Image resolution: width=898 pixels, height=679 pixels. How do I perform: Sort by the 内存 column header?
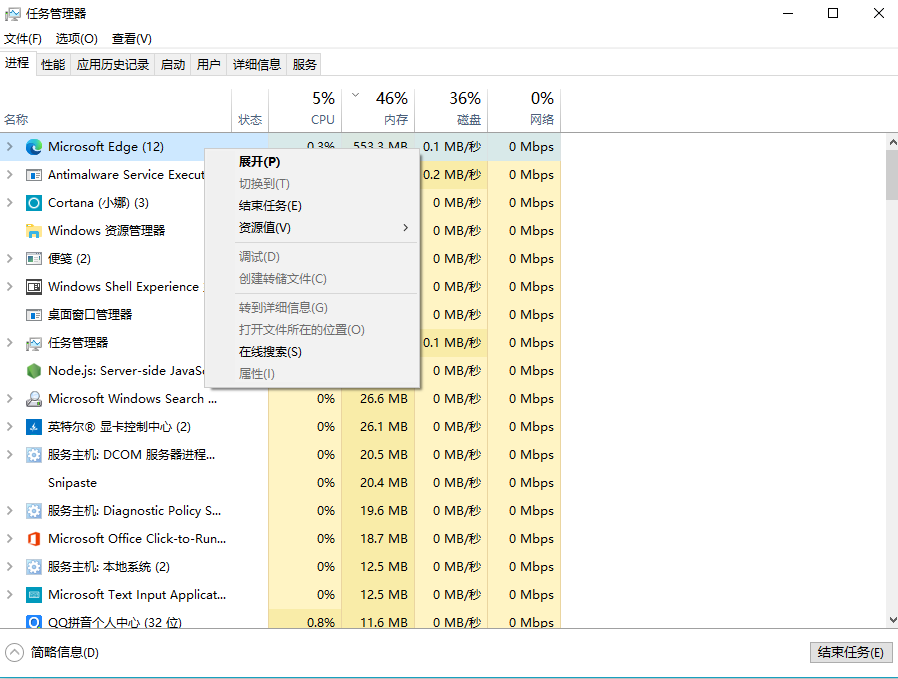coord(379,110)
